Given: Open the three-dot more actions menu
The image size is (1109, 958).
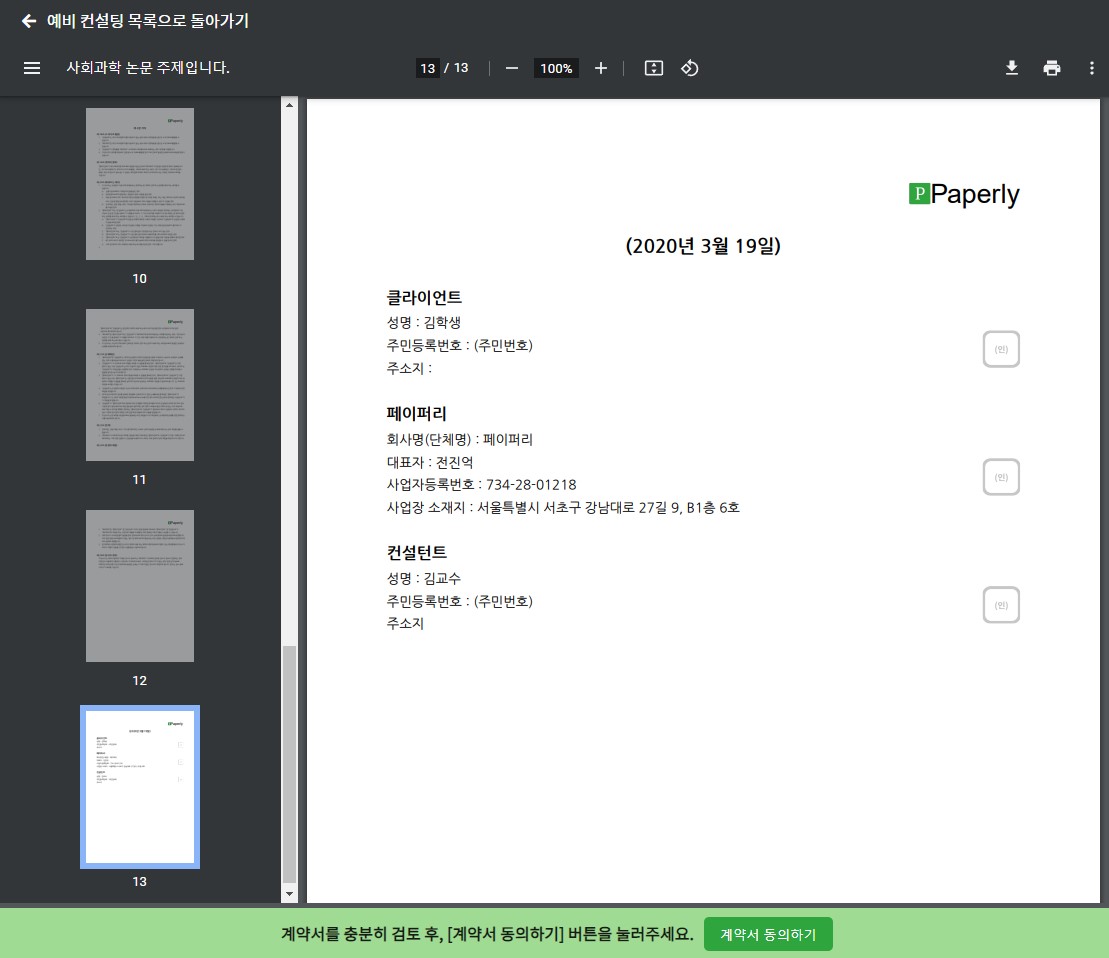Looking at the screenshot, I should click(x=1091, y=68).
